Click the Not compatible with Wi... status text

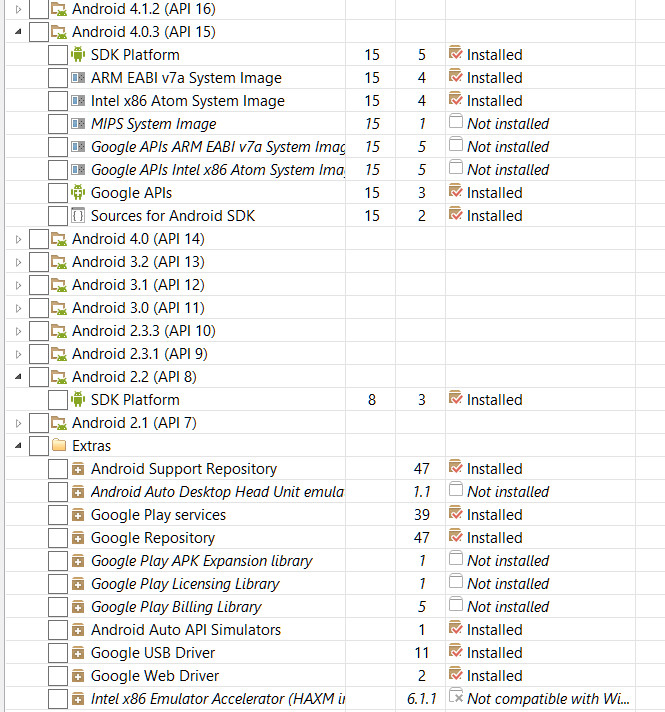[548, 698]
